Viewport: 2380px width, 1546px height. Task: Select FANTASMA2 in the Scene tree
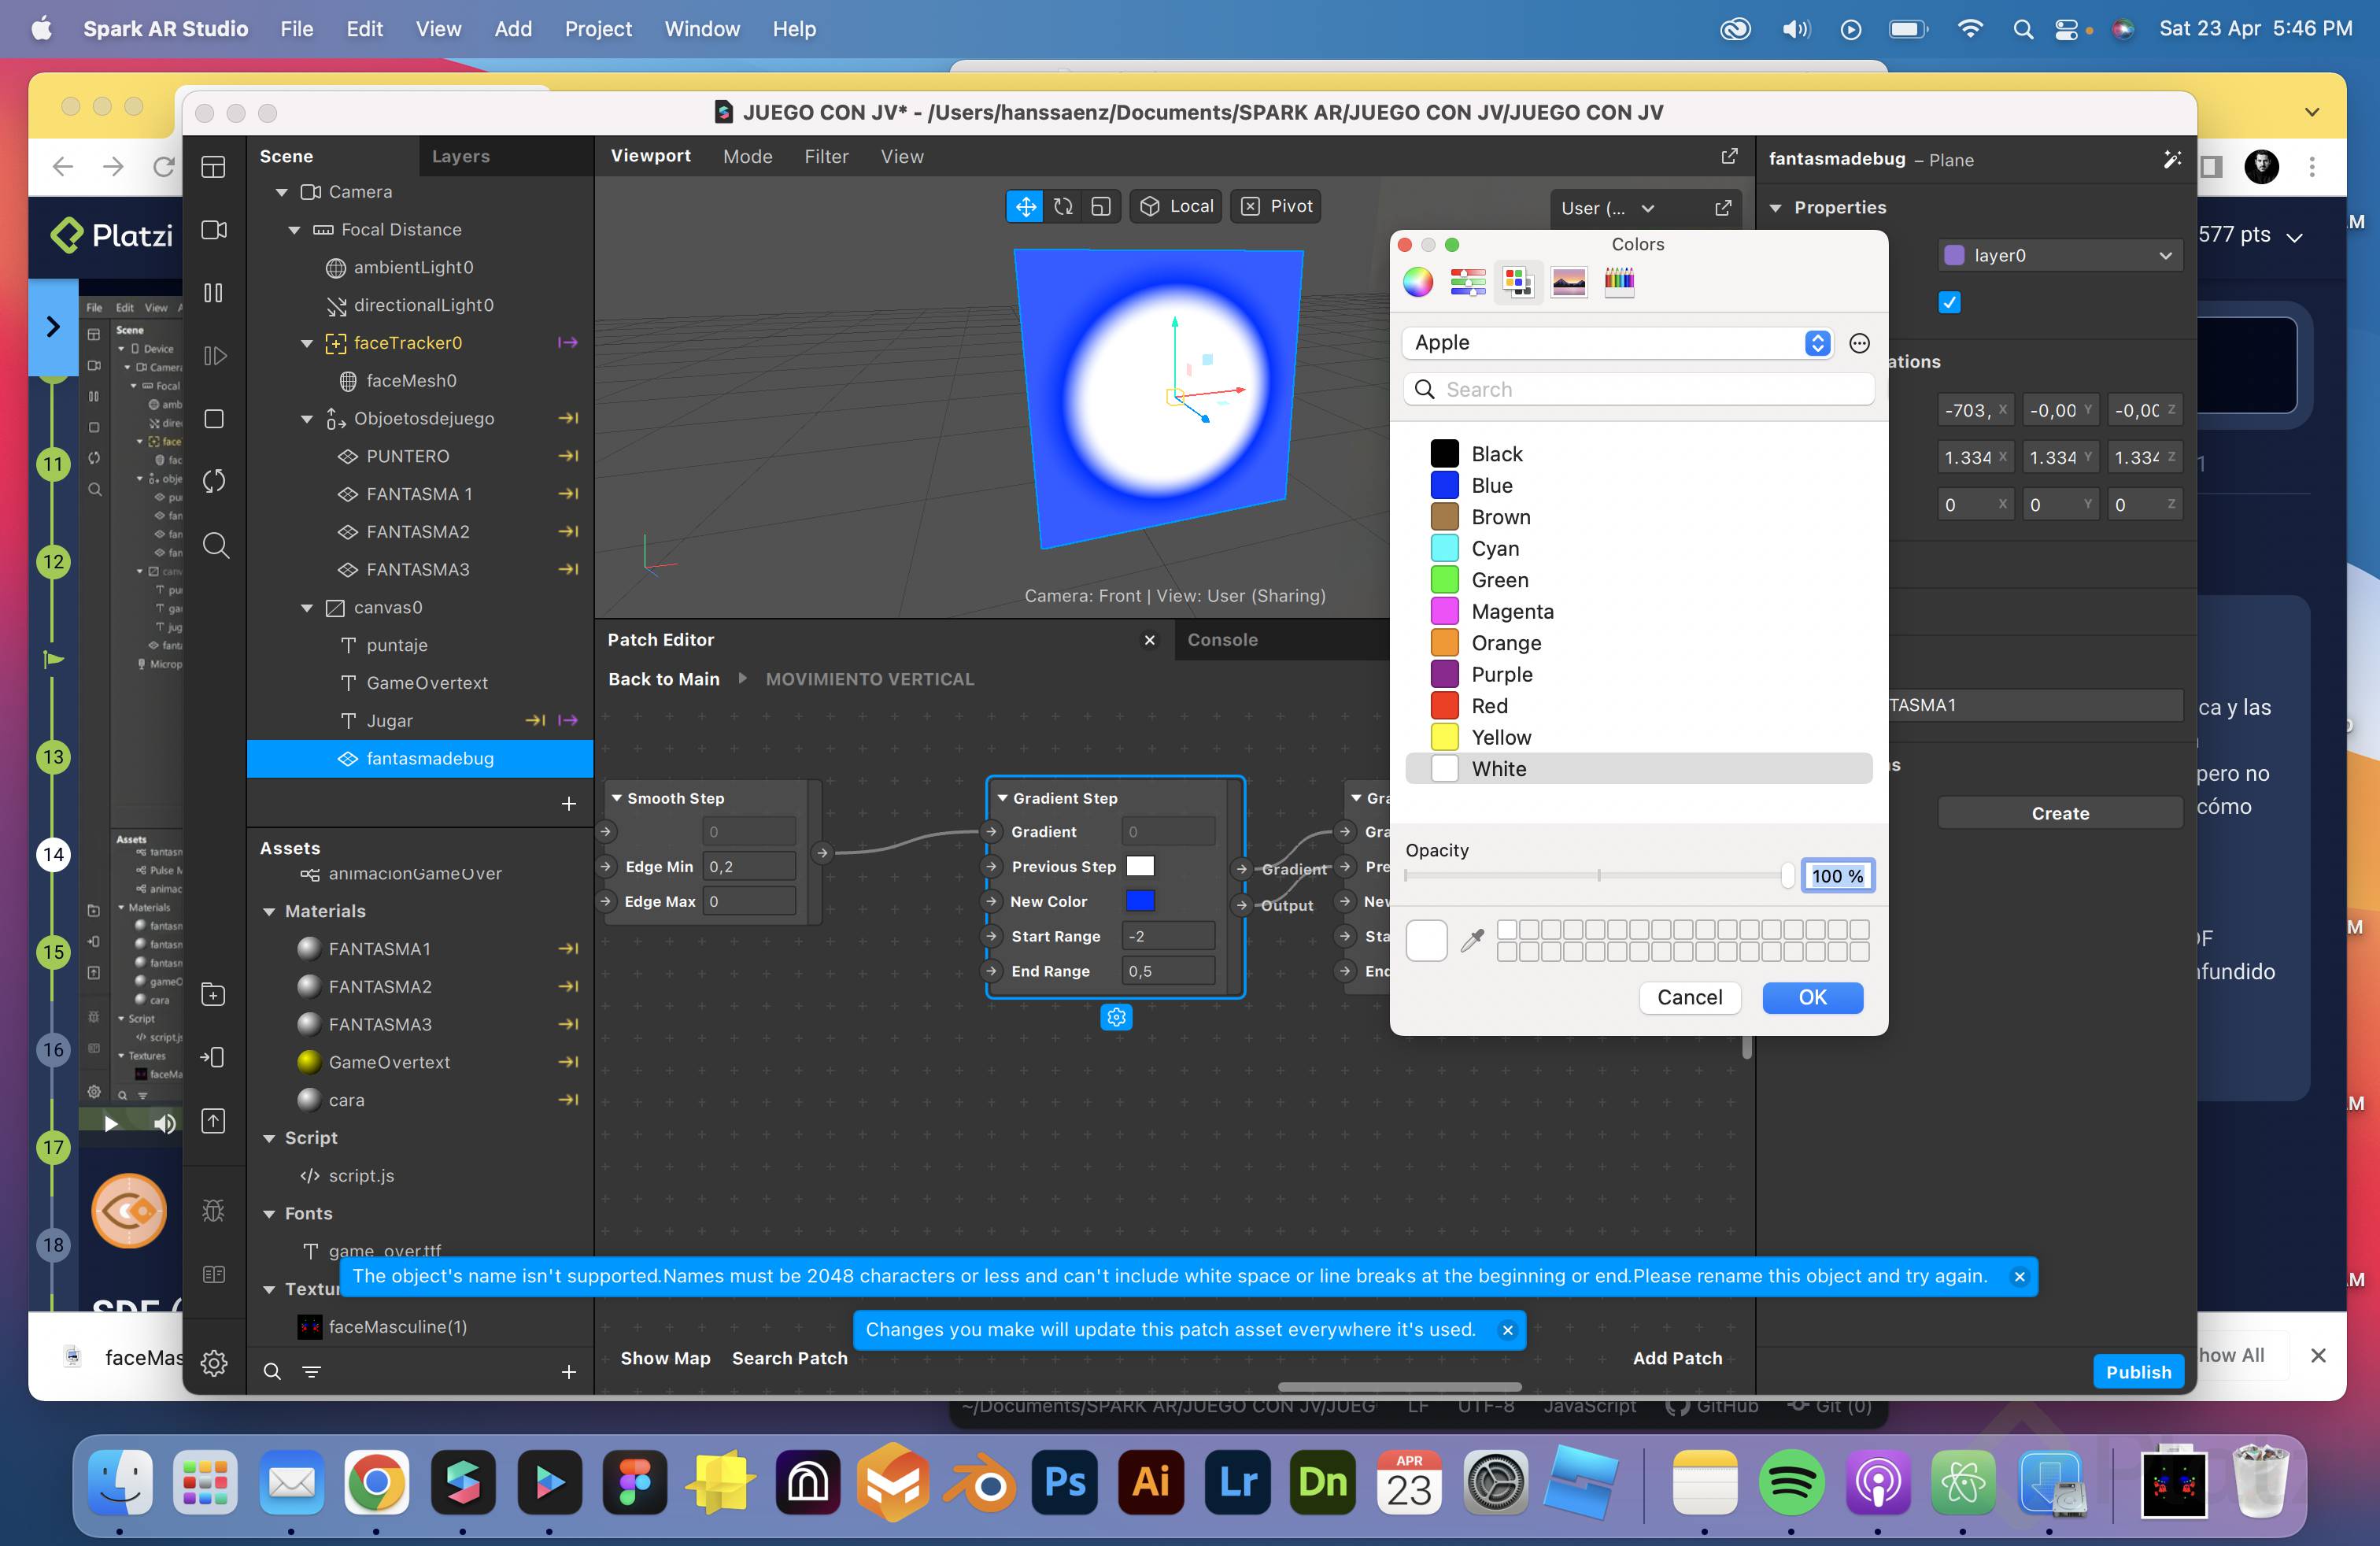[417, 532]
